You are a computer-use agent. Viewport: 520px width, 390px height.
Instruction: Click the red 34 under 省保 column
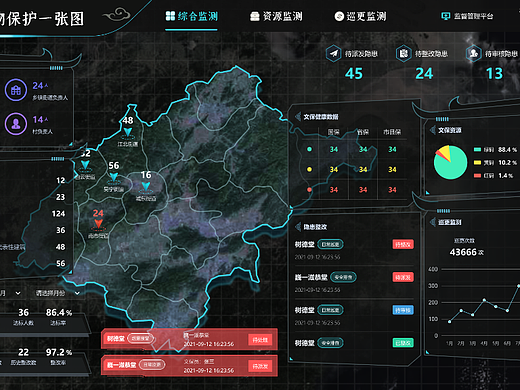(x=363, y=190)
